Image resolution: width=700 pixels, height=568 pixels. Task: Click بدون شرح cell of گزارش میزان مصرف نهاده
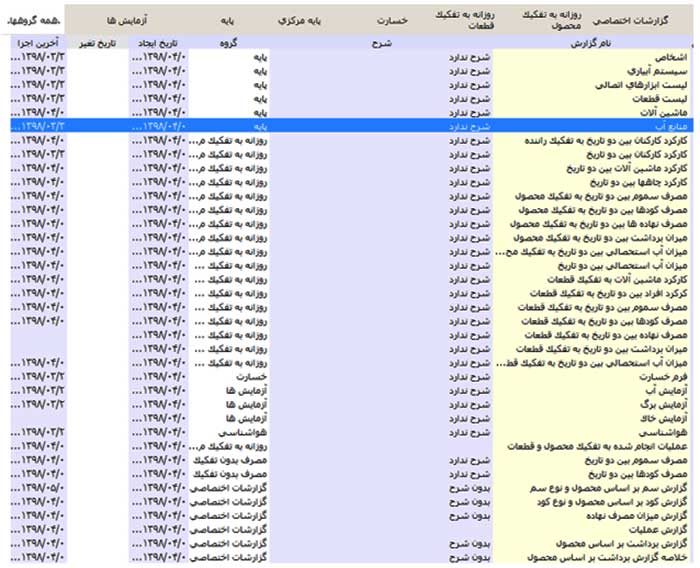point(469,516)
